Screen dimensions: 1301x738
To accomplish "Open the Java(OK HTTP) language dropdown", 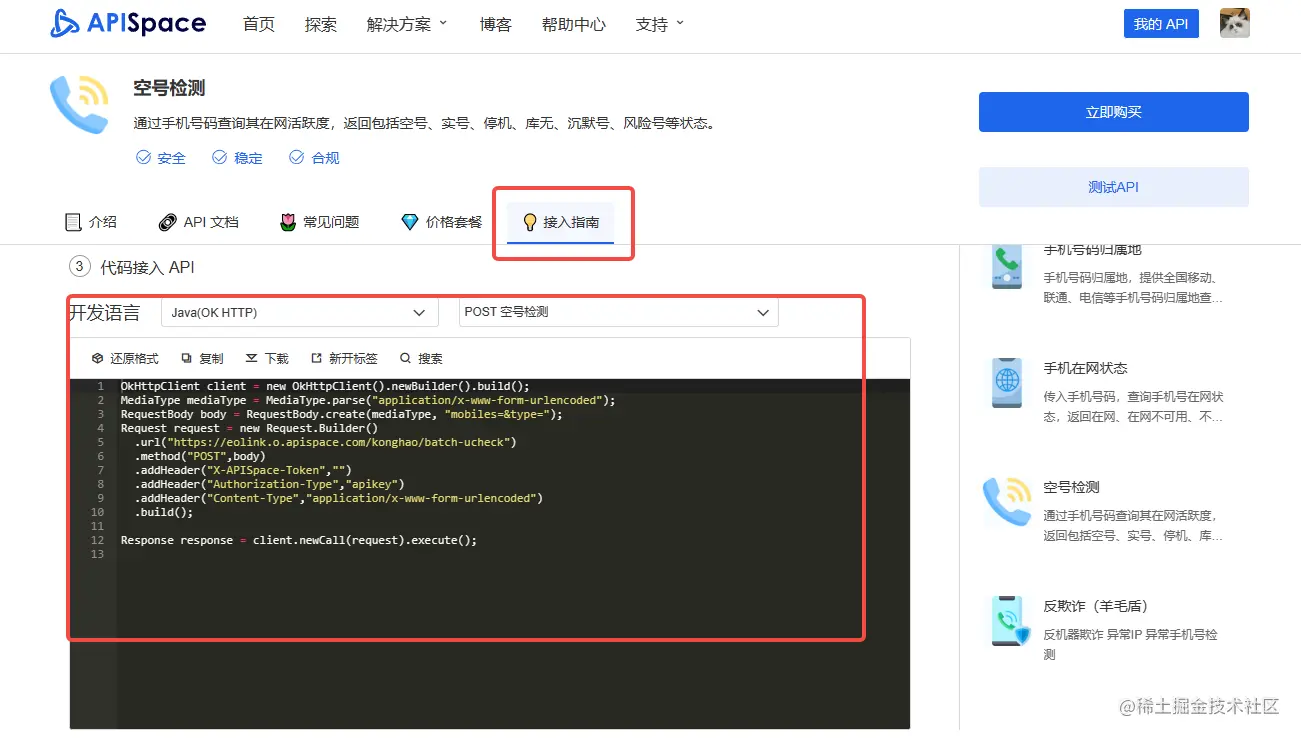I will pos(300,312).
